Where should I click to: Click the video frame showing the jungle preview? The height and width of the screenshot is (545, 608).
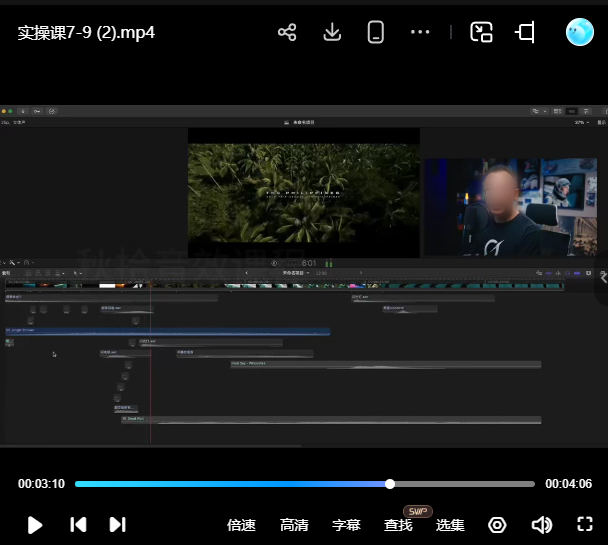(x=304, y=193)
